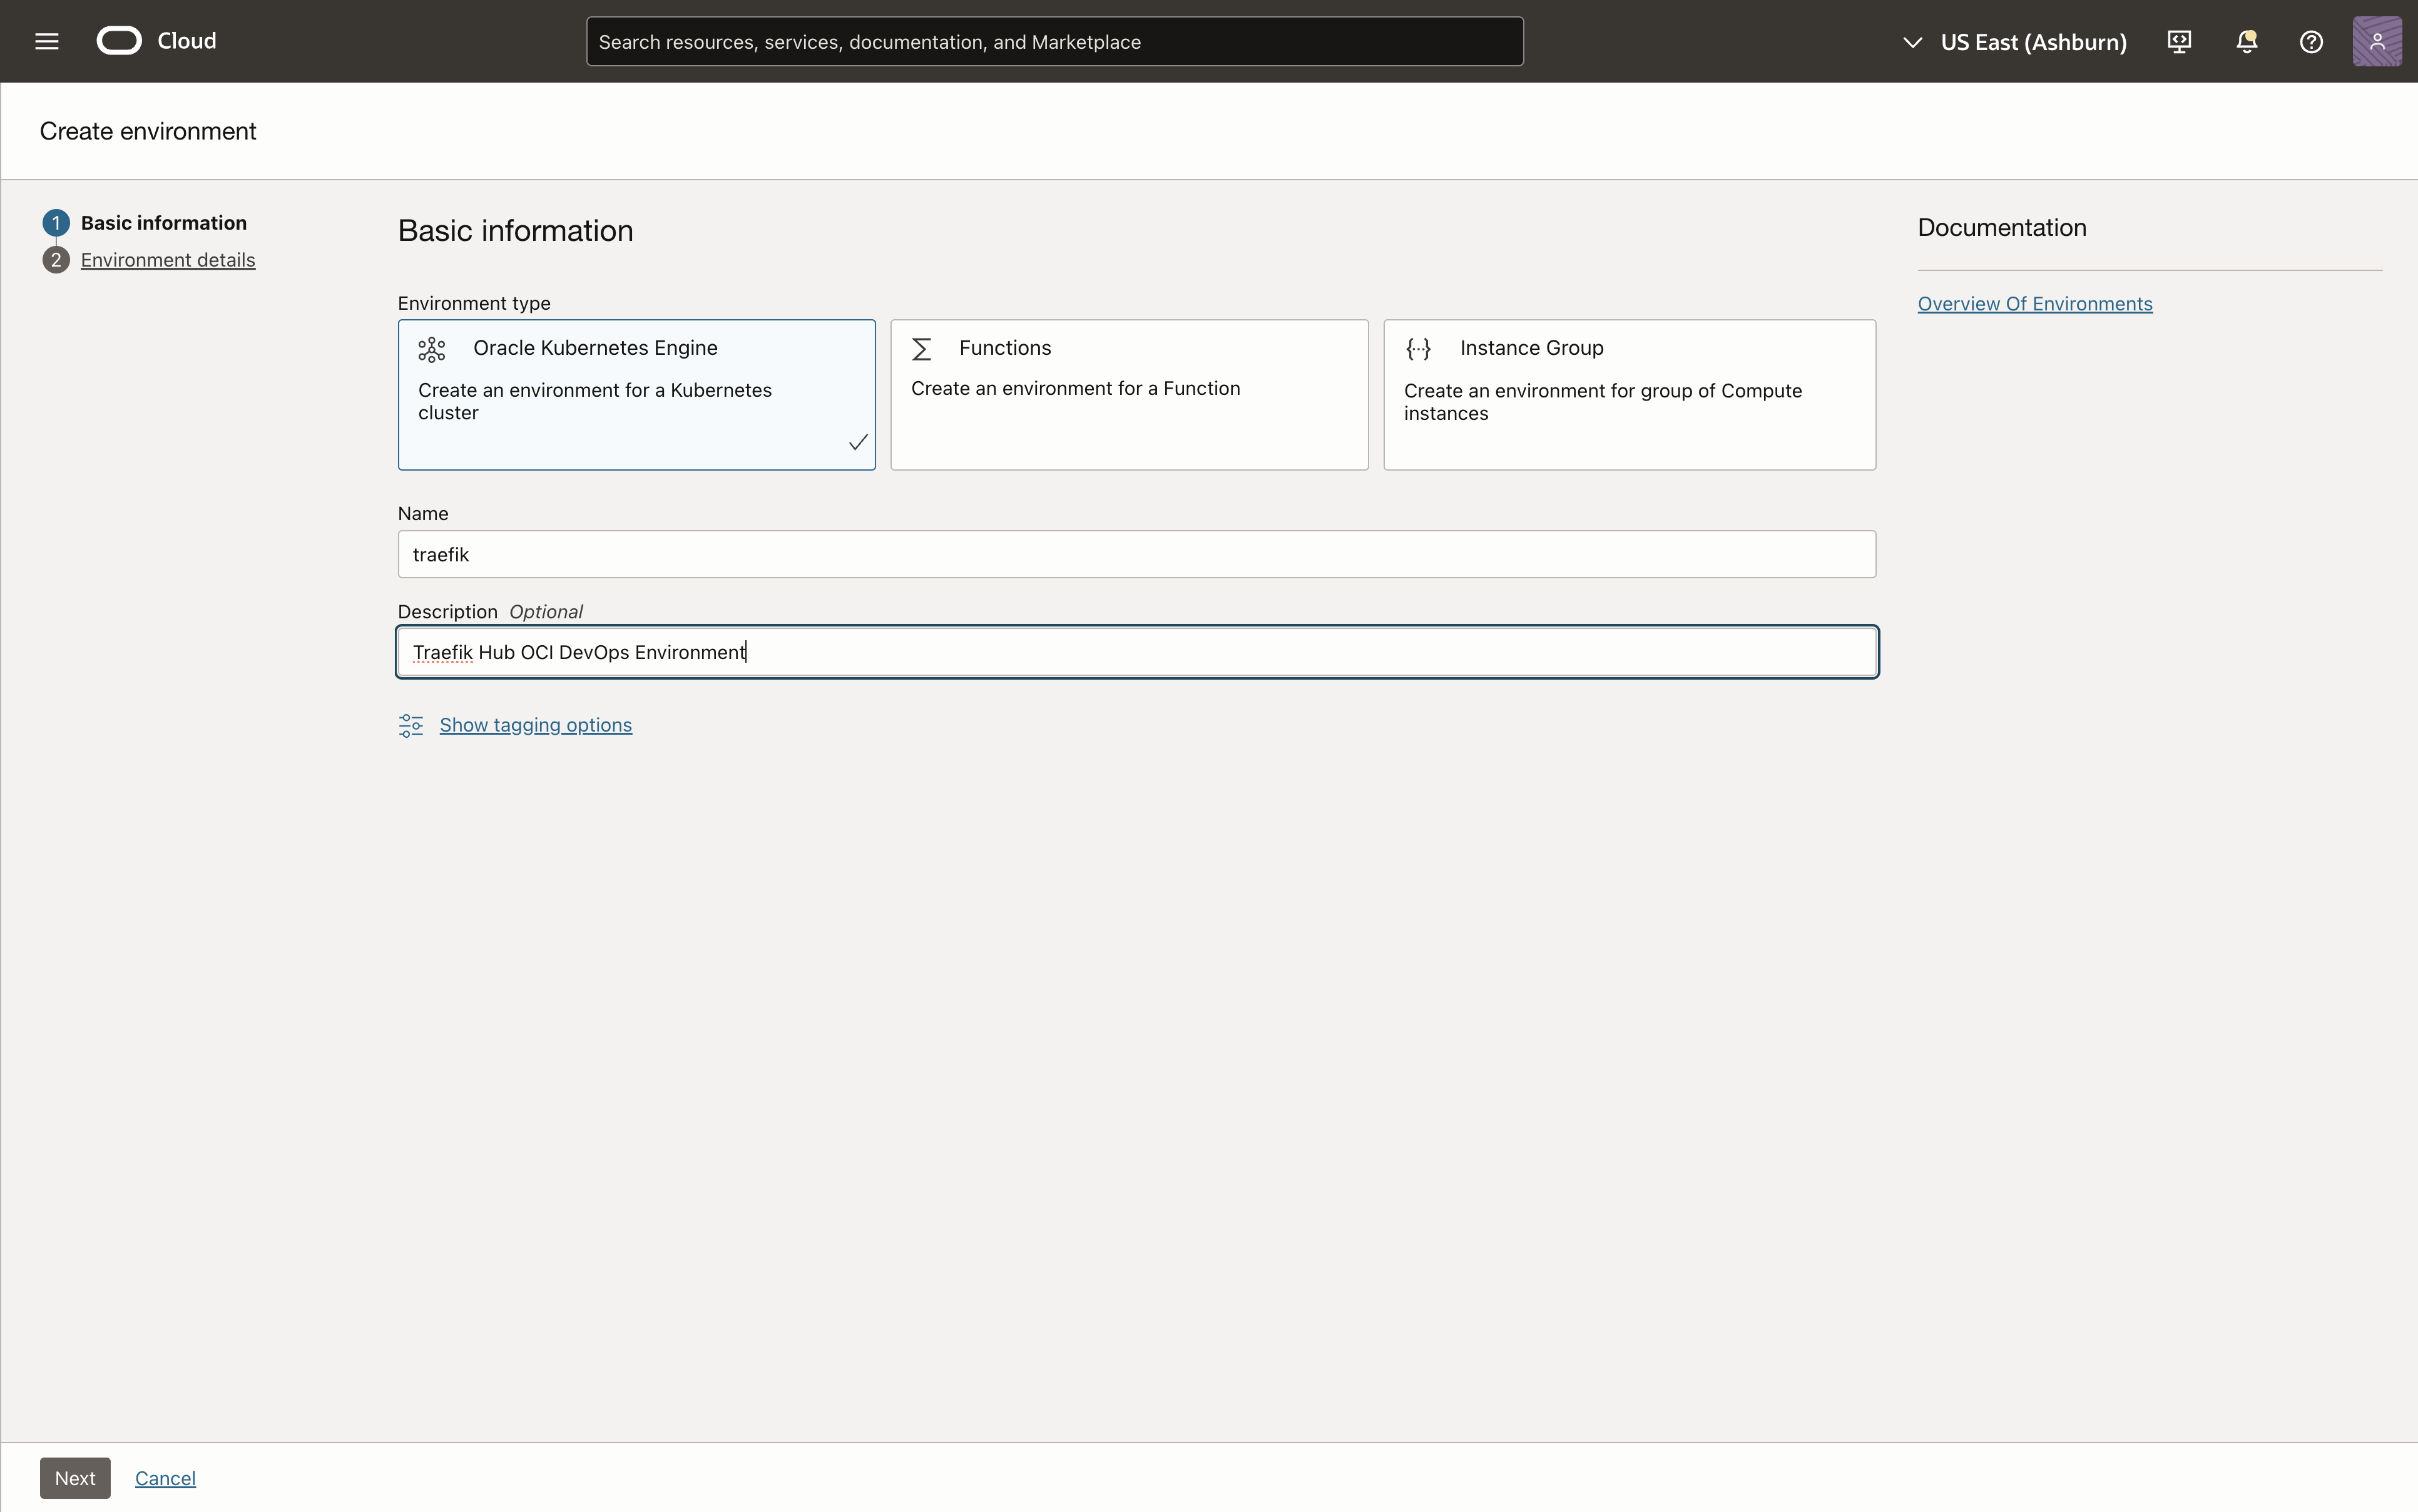The height and width of the screenshot is (1512, 2418).
Task: Go to Basic information step
Action: coord(163,223)
